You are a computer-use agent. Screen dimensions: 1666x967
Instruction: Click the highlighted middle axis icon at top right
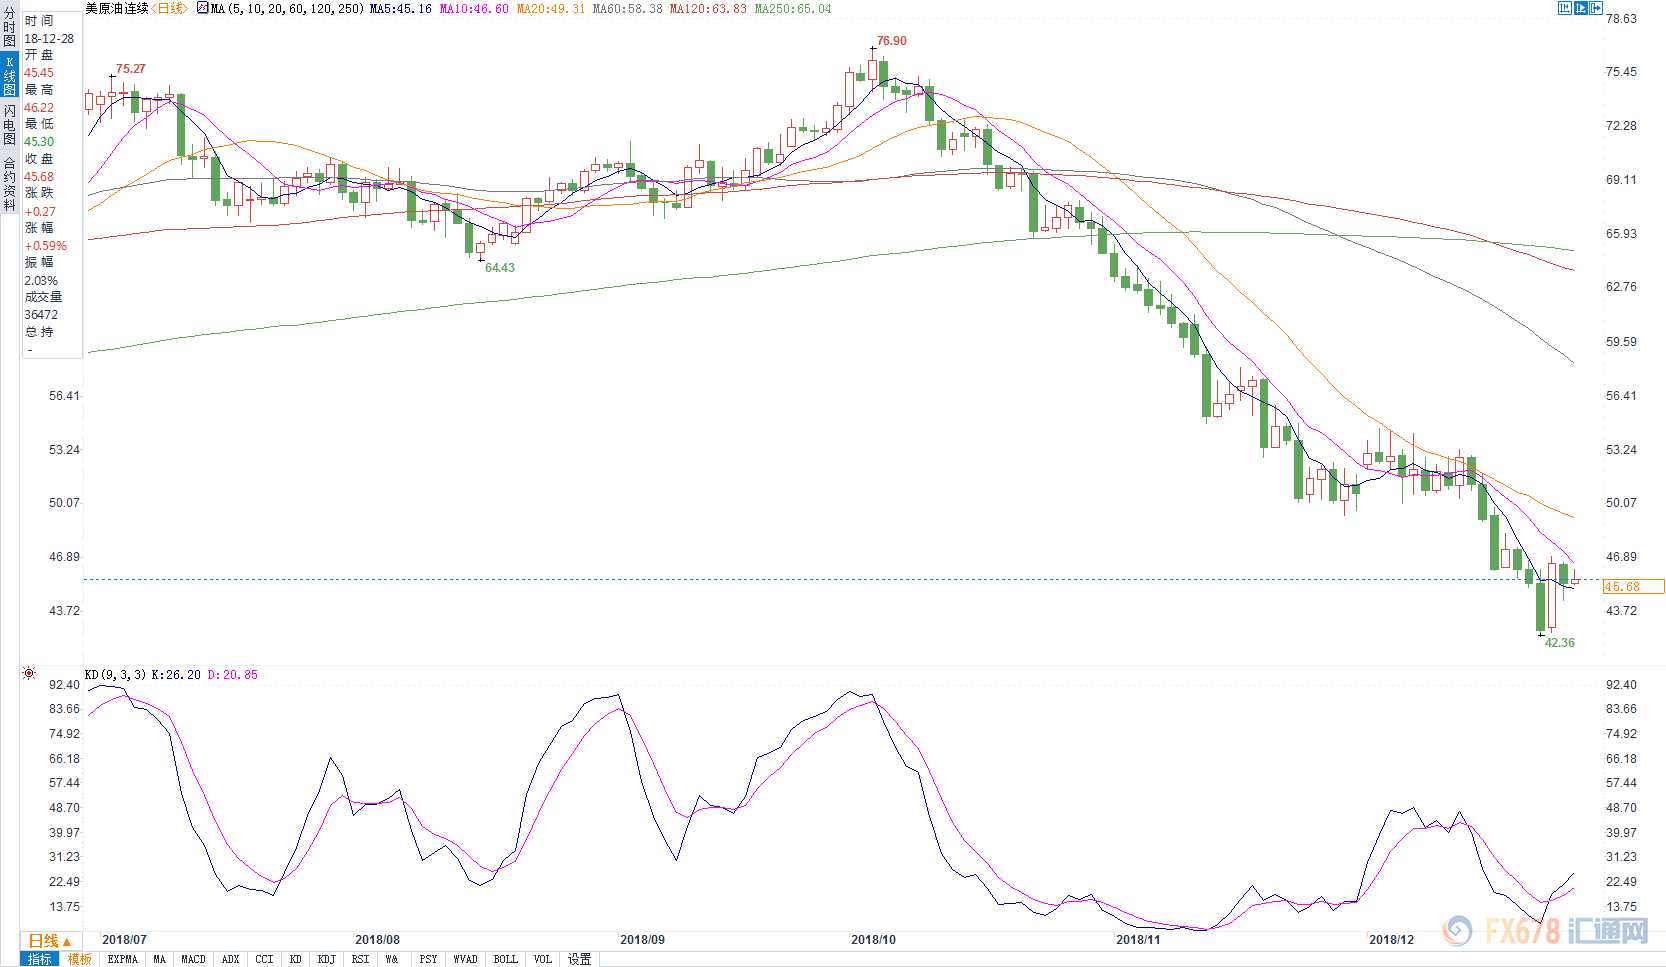pyautogui.click(x=1581, y=8)
